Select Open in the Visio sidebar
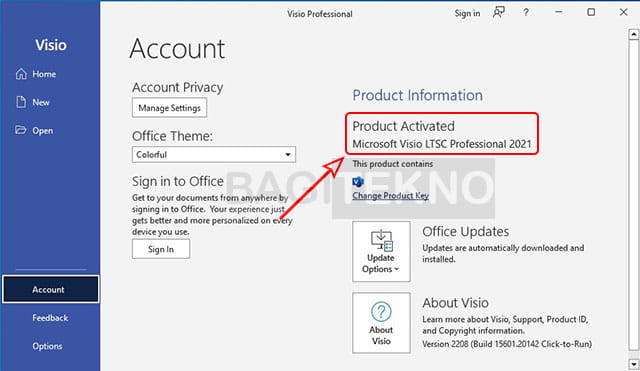The height and width of the screenshot is (371, 640). 34,131
